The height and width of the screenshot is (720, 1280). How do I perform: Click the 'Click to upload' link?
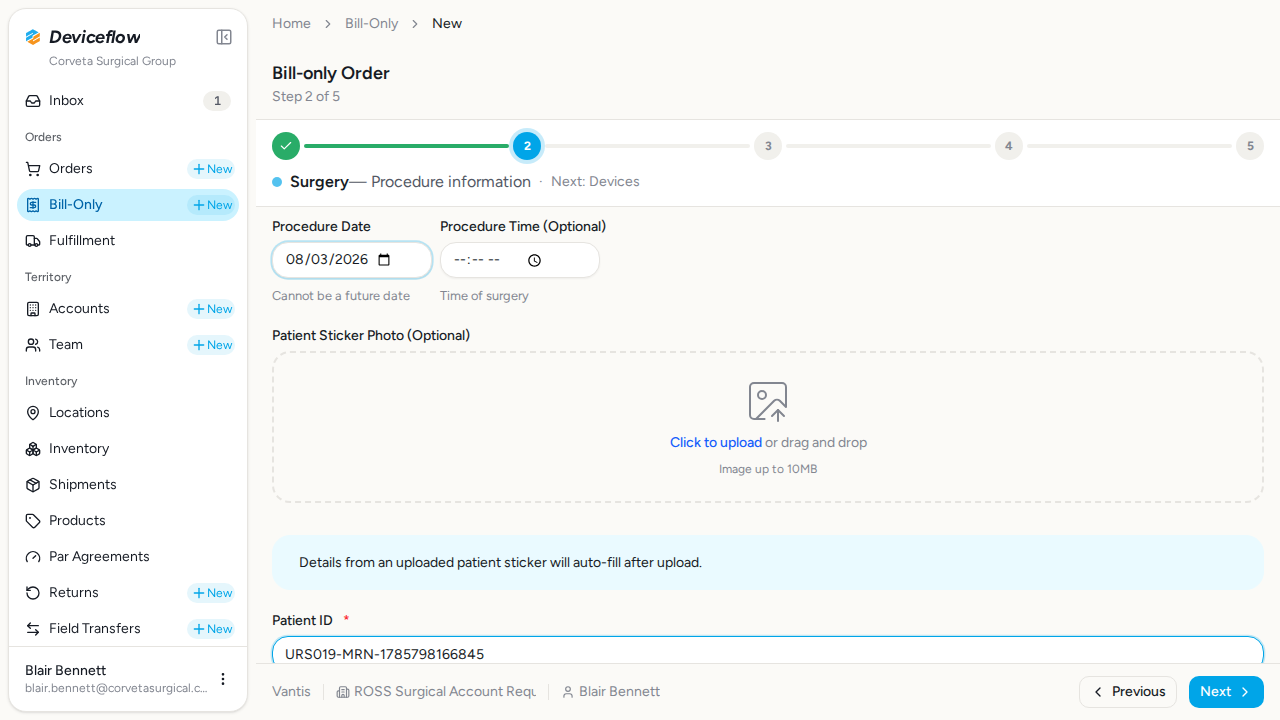pyautogui.click(x=716, y=442)
